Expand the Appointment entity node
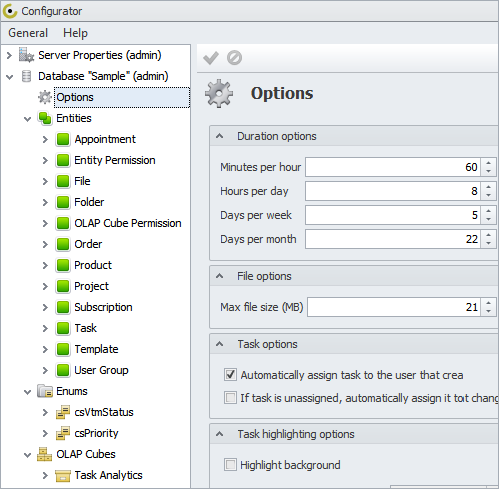 (45, 140)
